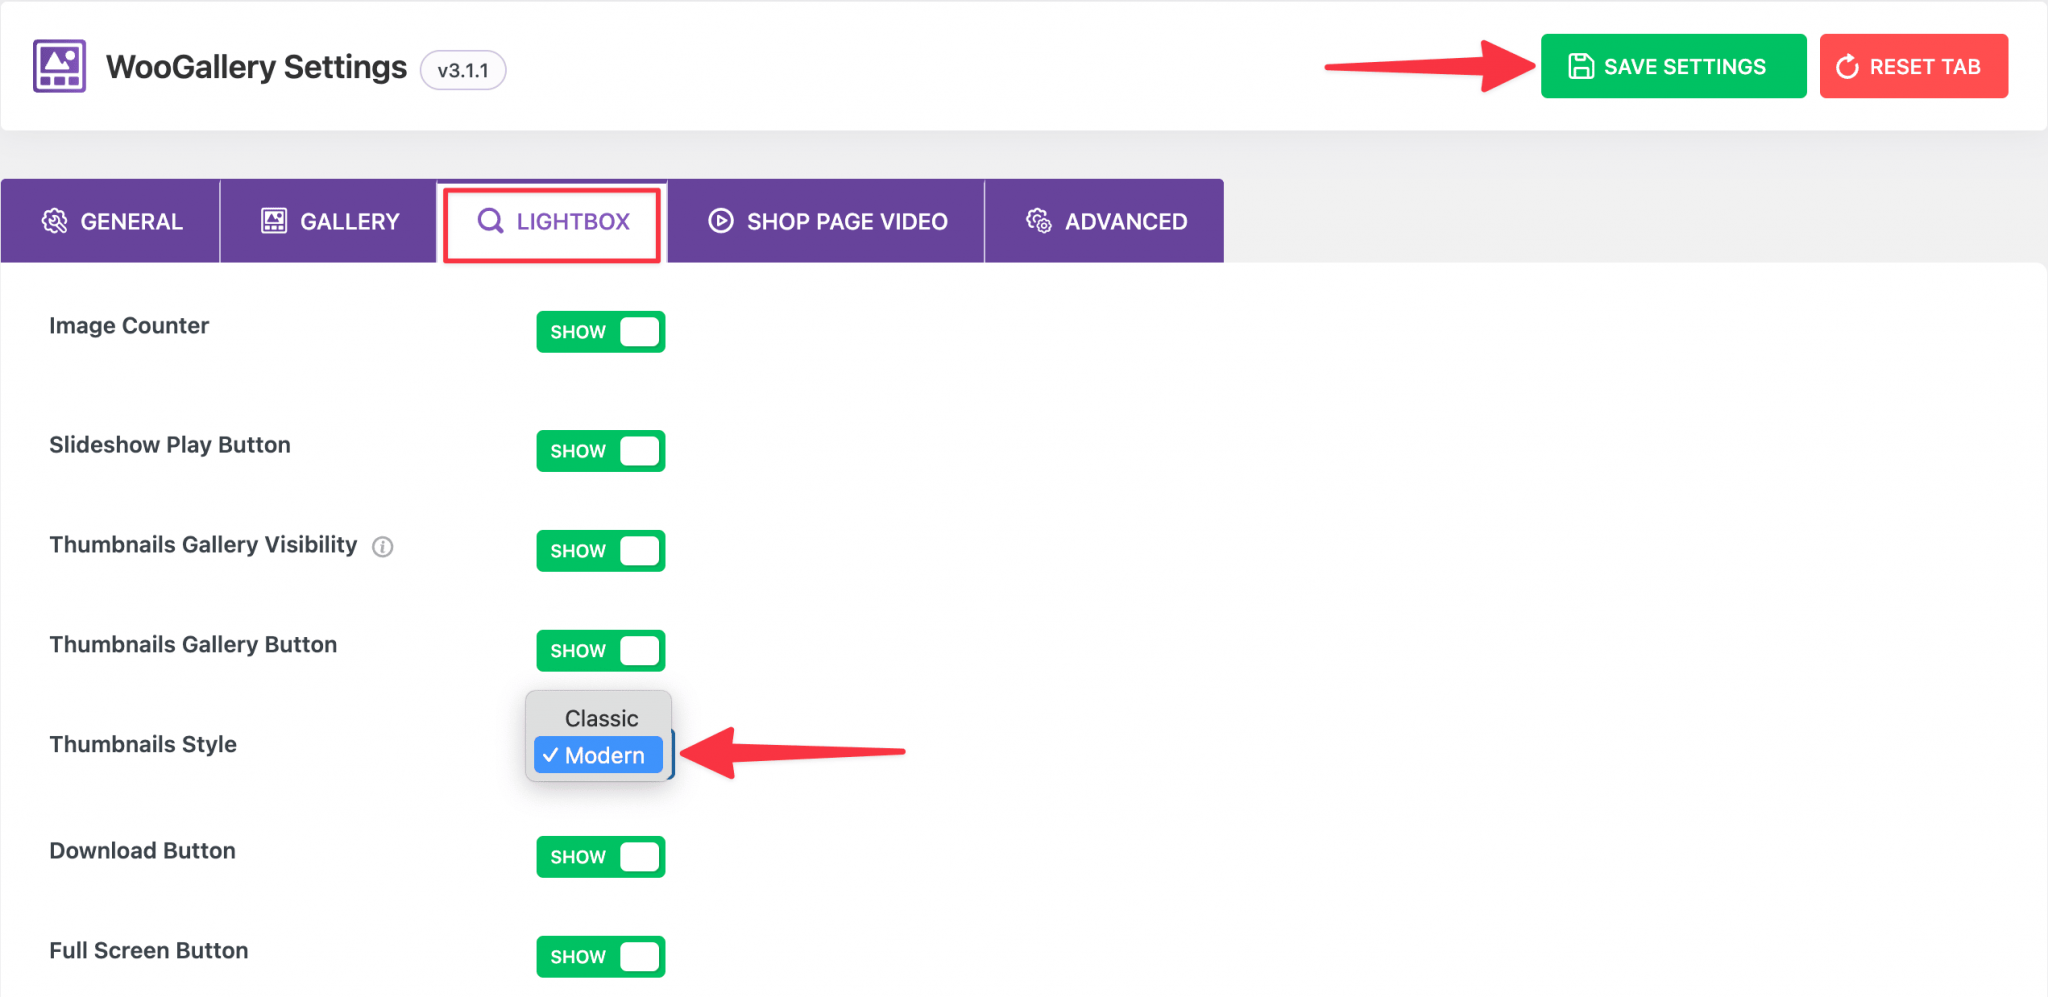
Task: Hide the Image Counter
Action: tap(600, 331)
